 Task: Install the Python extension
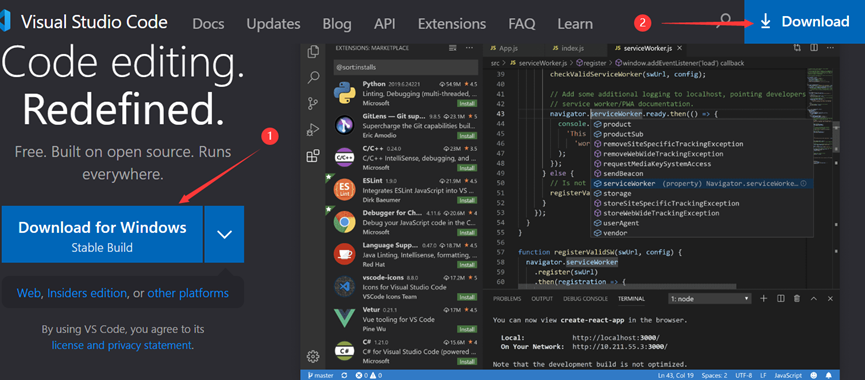(467, 103)
